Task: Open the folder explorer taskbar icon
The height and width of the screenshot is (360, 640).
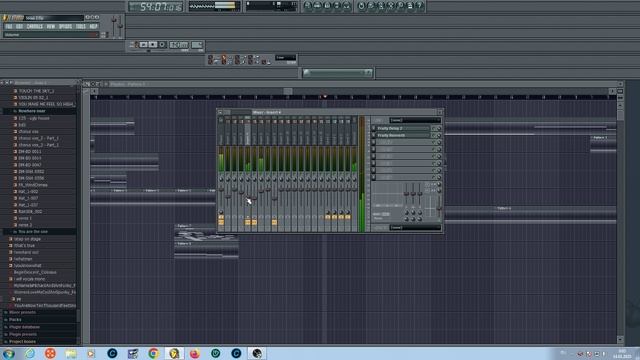Action: 71,353
